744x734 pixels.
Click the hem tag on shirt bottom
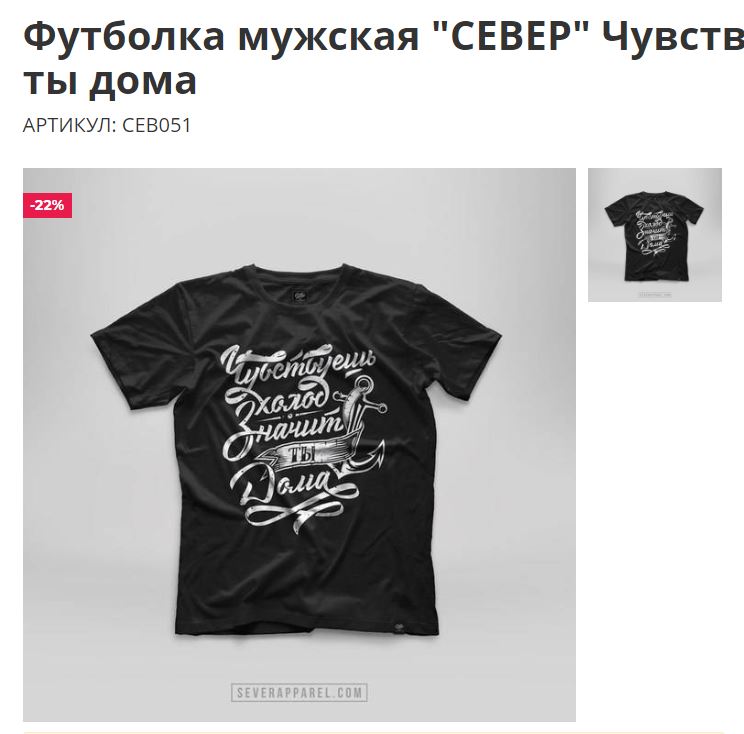(398, 628)
